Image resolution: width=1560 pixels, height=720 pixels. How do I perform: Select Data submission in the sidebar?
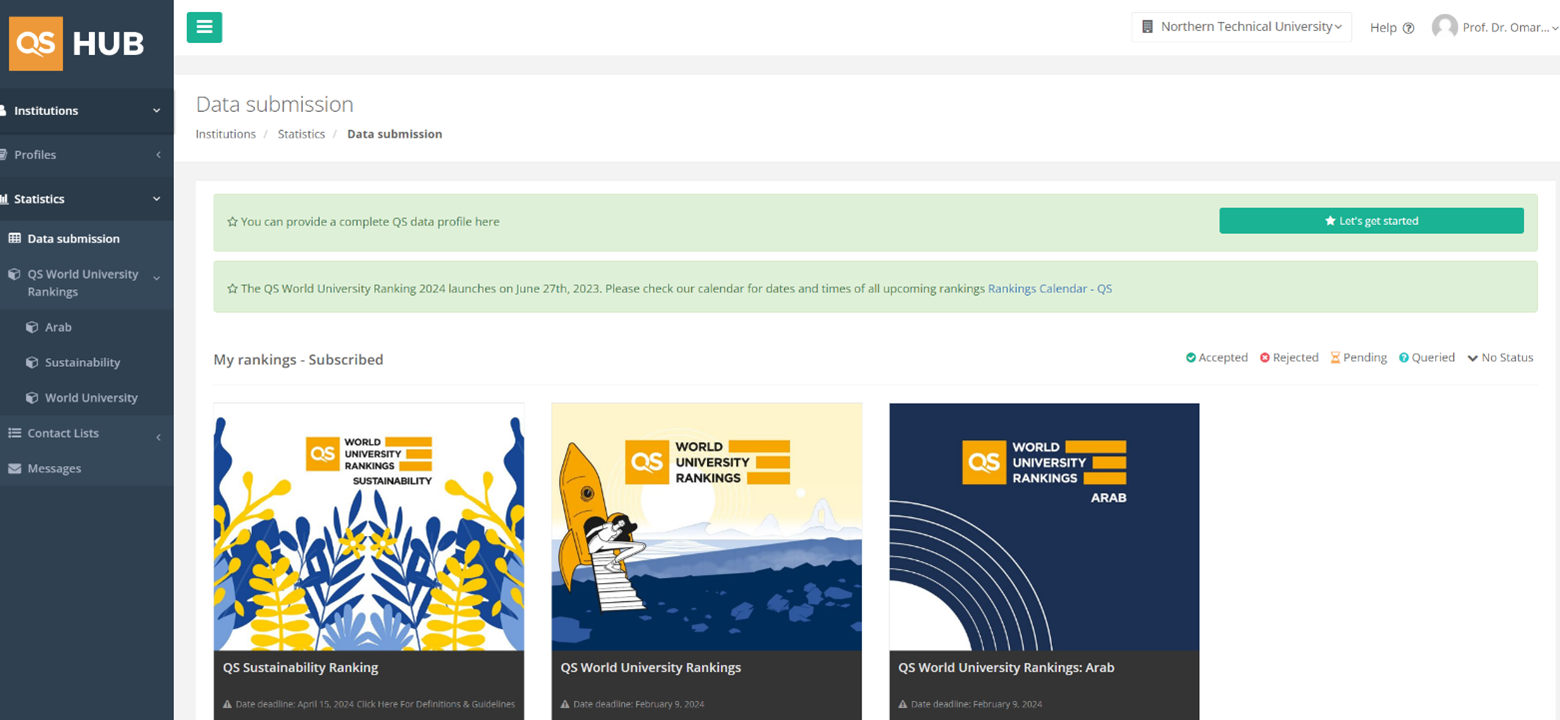click(x=73, y=239)
